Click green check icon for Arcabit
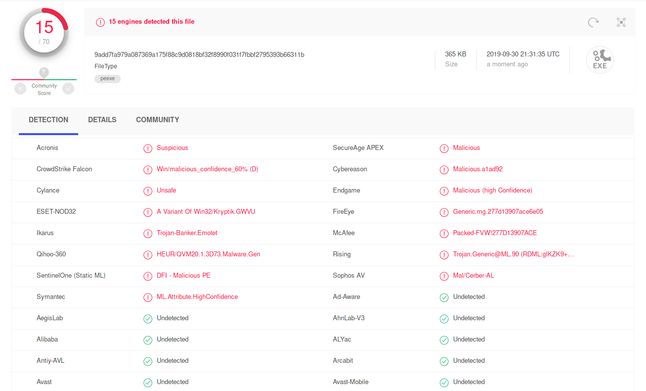Image resolution: width=646 pixels, height=391 pixels. pos(444,361)
